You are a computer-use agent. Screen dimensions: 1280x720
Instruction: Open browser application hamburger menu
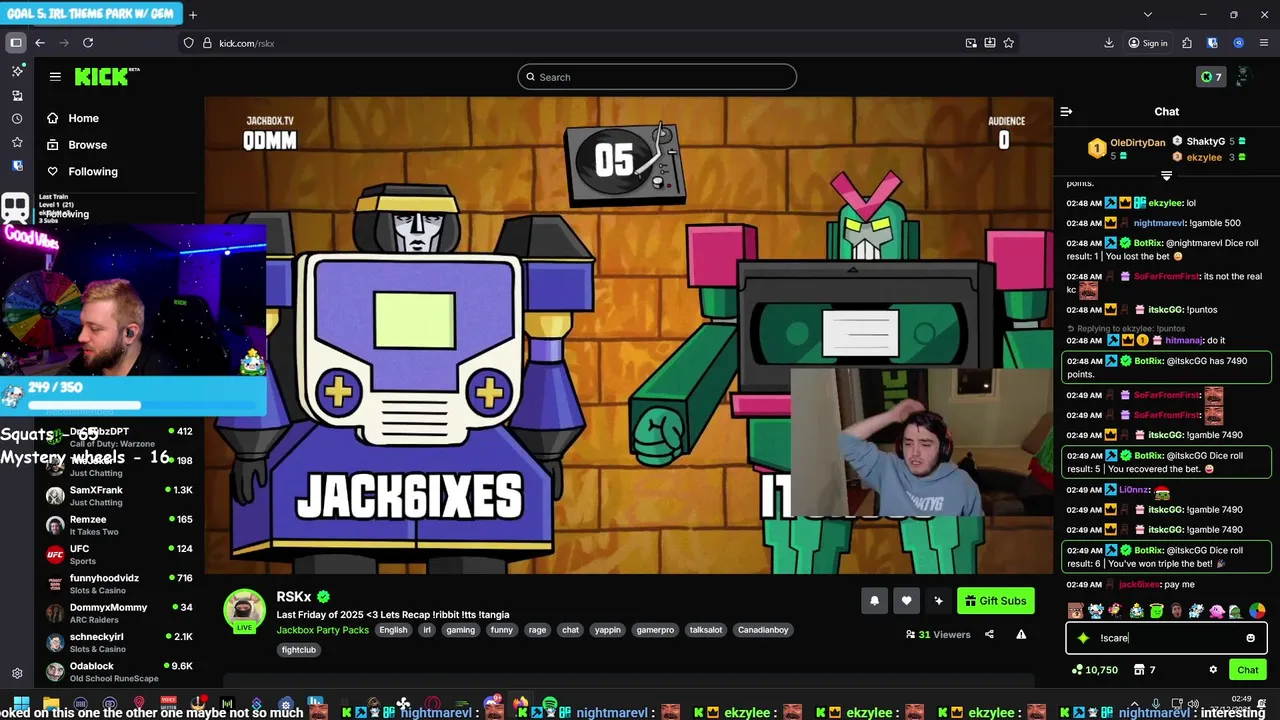(x=1265, y=43)
